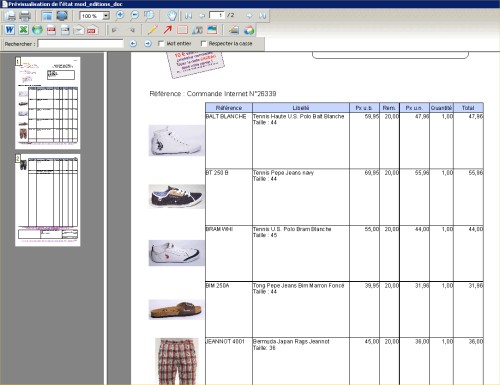Click the zoom-to-page magnifier icon
Viewport: 500px width, 385px height.
click(149, 15)
